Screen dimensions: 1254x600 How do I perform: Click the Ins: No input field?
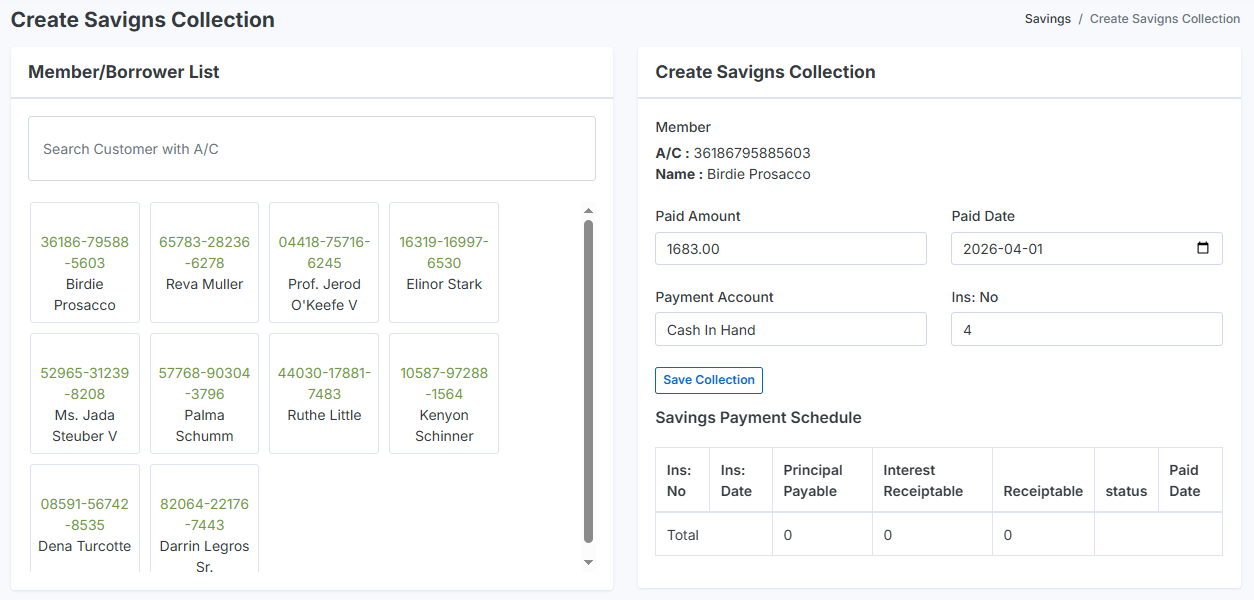pos(1086,330)
